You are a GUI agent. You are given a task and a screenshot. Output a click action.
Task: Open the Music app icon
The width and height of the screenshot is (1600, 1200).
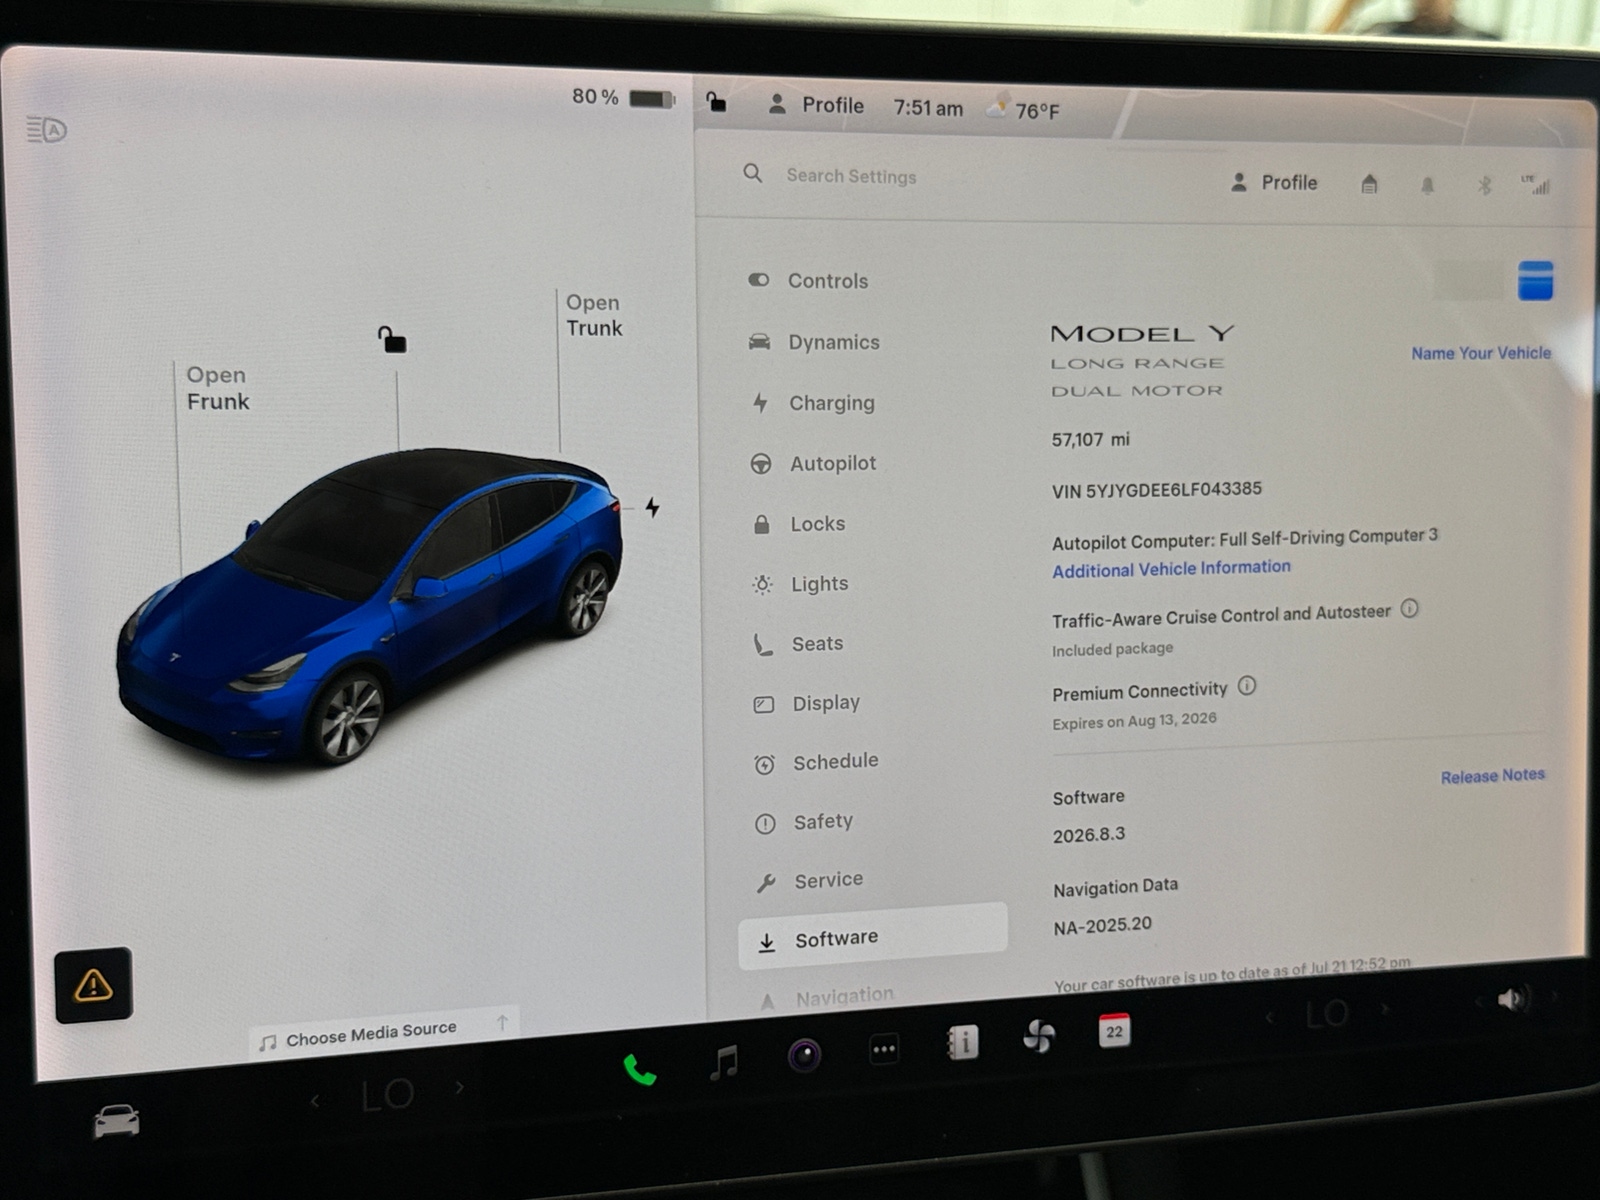(x=724, y=1062)
